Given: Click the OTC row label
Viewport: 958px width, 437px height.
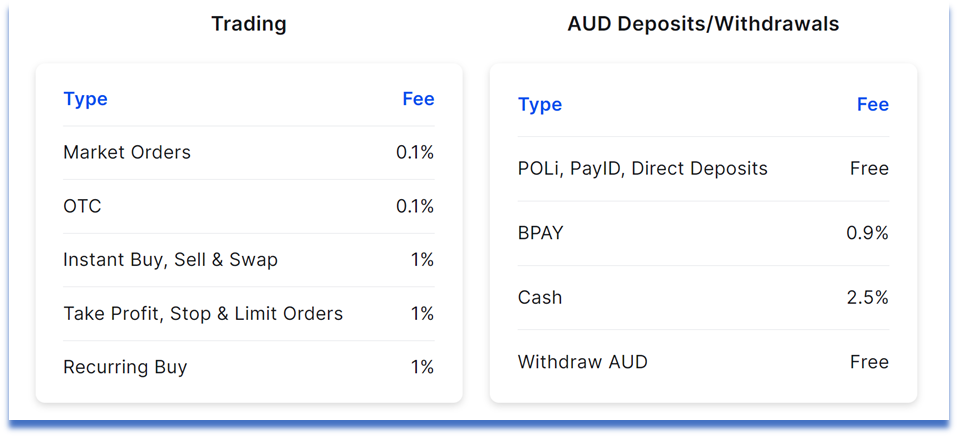Looking at the screenshot, I should coord(82,206).
